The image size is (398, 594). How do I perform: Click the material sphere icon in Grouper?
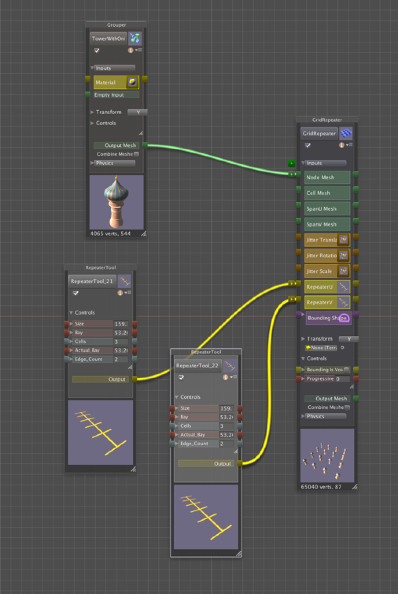click(132, 82)
